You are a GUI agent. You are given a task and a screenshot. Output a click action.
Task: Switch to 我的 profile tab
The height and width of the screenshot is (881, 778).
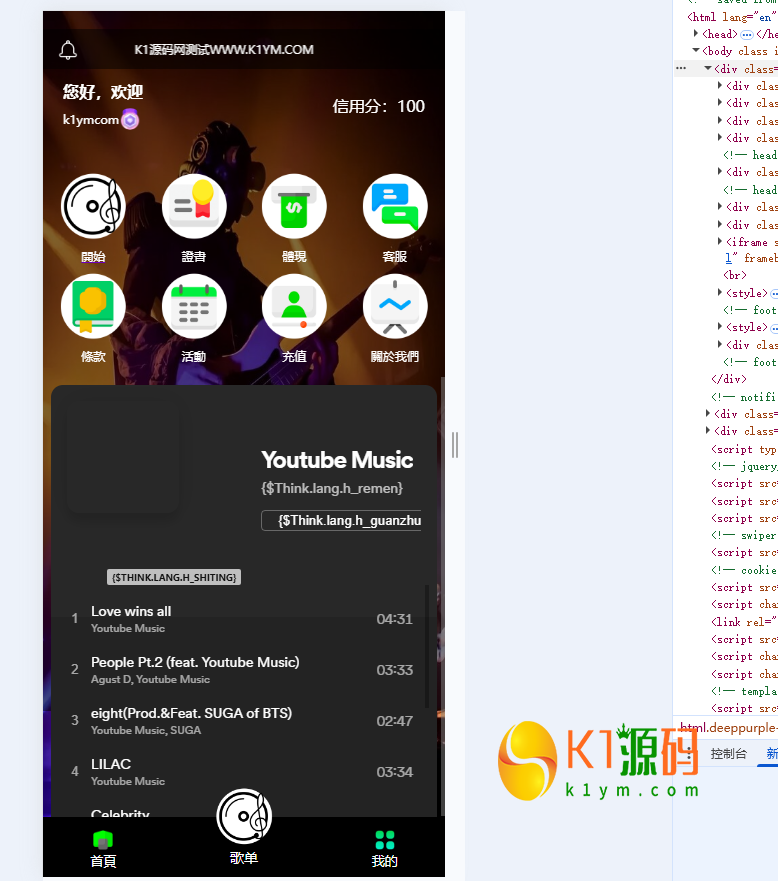pyautogui.click(x=385, y=849)
